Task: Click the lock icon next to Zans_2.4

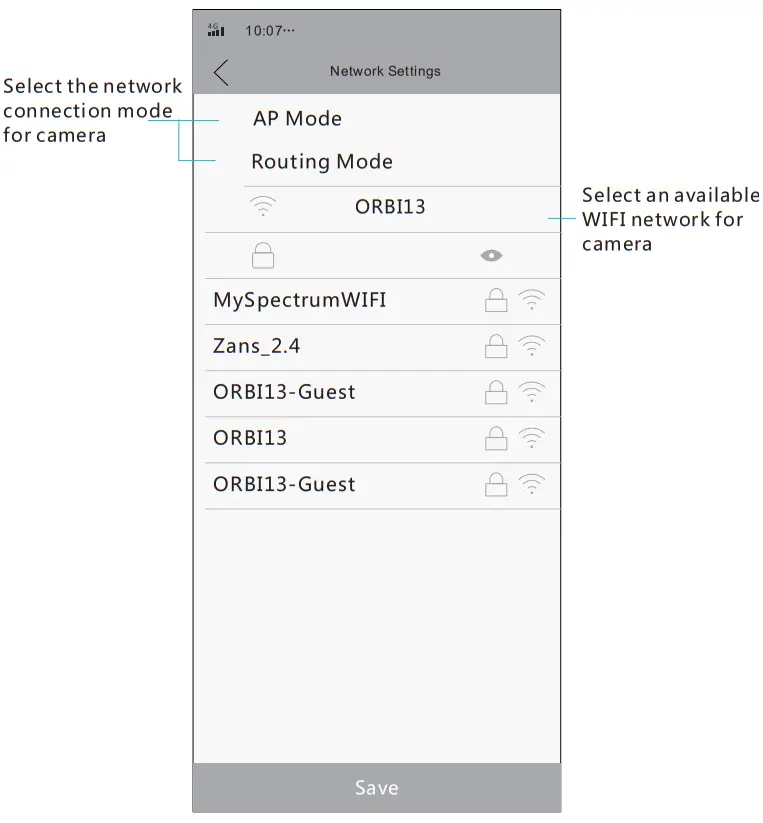Action: point(496,346)
